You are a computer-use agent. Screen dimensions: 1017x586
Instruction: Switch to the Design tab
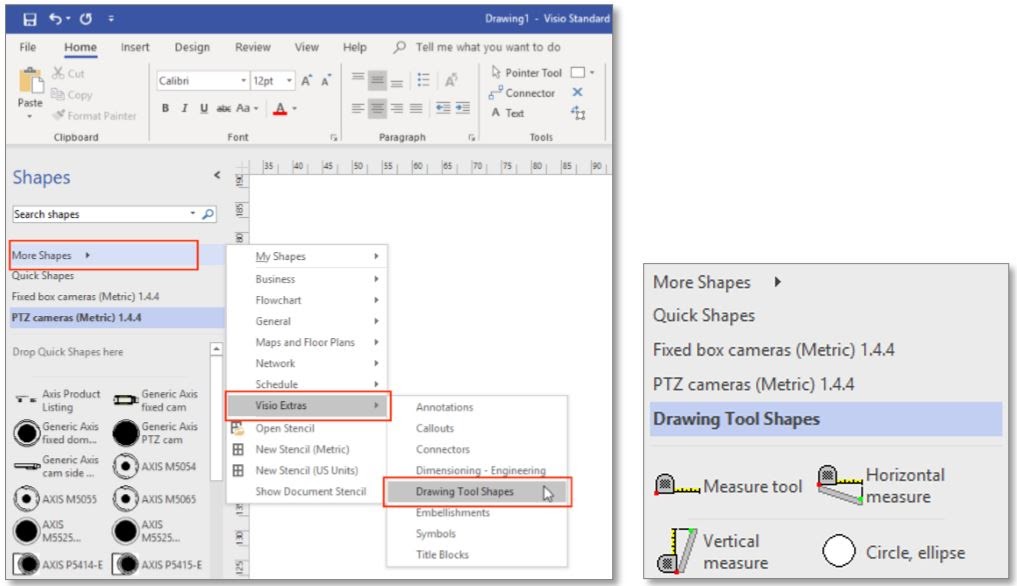[x=192, y=47]
